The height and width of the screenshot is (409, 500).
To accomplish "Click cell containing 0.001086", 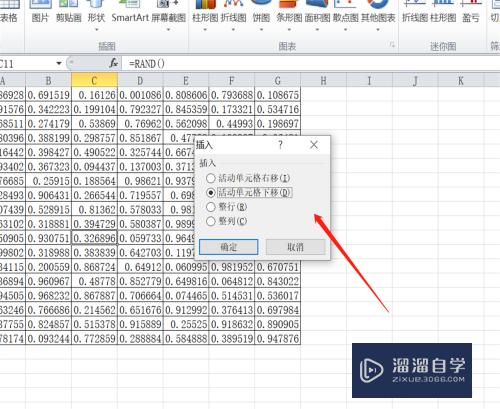I will pyautogui.click(x=140, y=95).
